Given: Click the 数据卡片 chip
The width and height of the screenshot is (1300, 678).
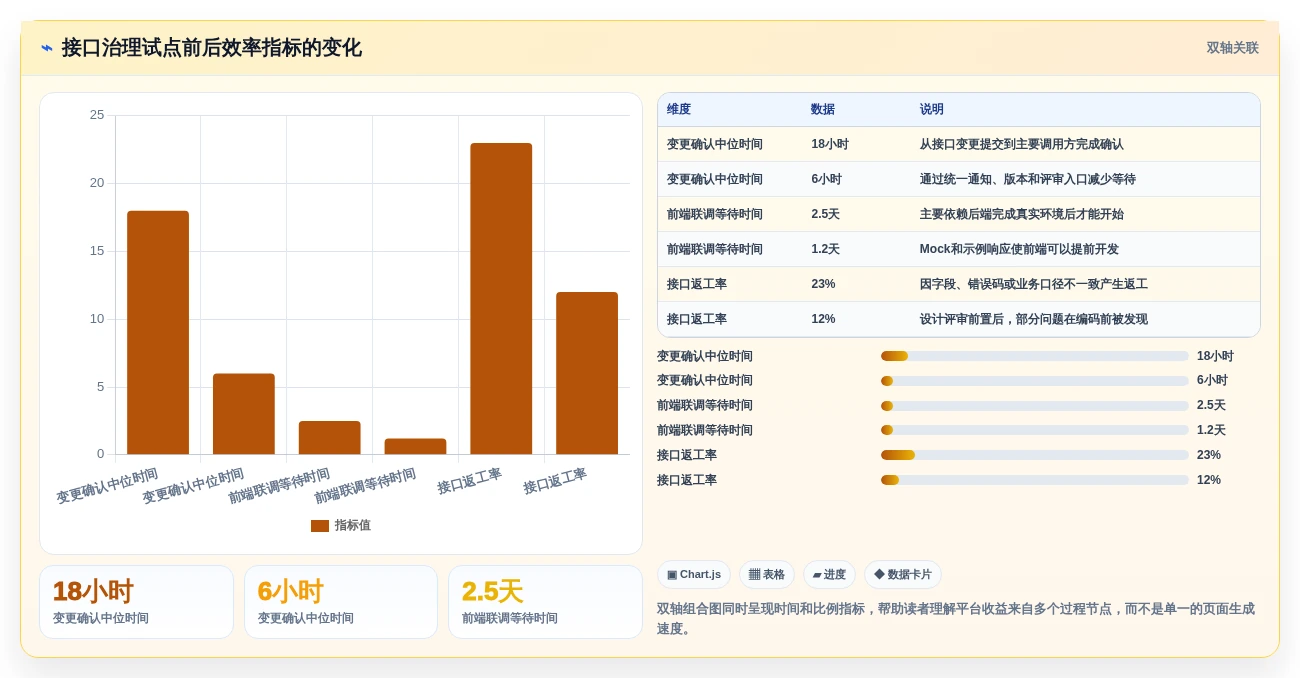Looking at the screenshot, I should point(903,575).
